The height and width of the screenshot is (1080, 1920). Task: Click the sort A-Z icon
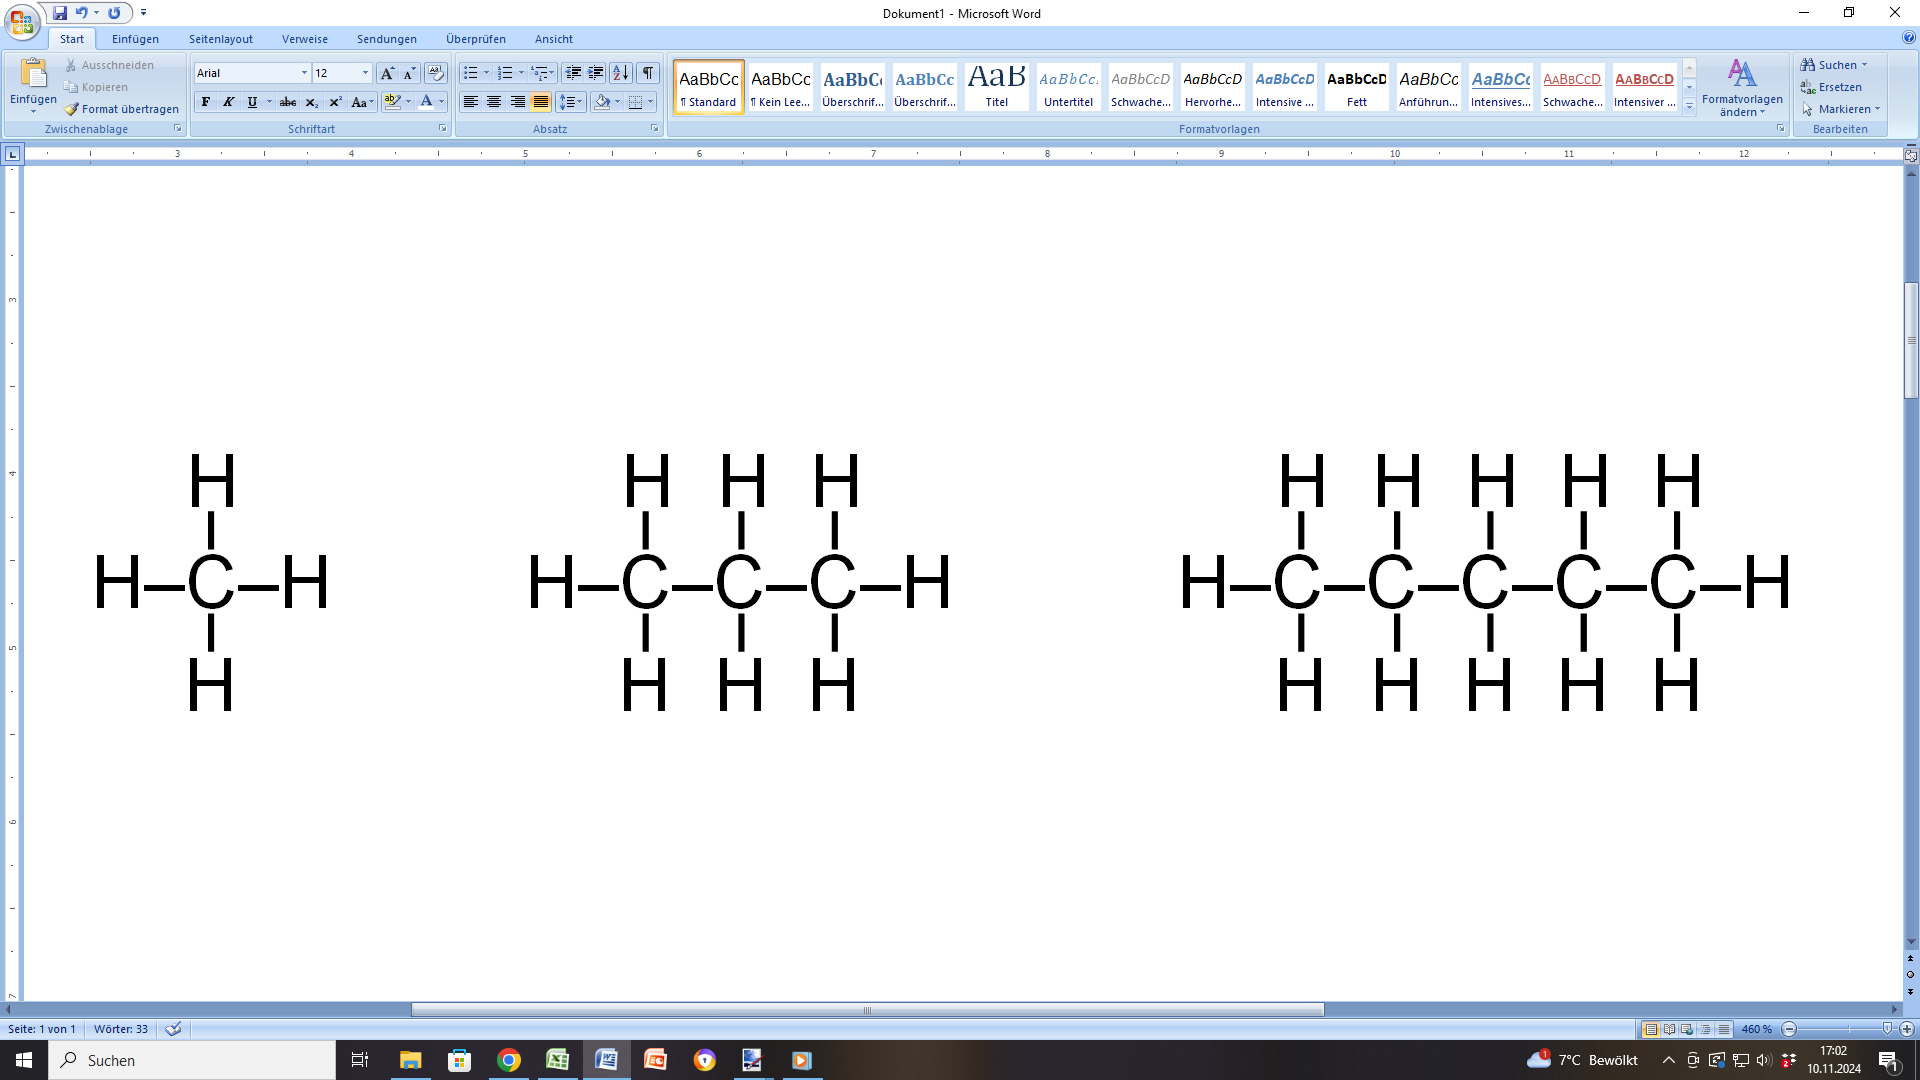[x=621, y=73]
